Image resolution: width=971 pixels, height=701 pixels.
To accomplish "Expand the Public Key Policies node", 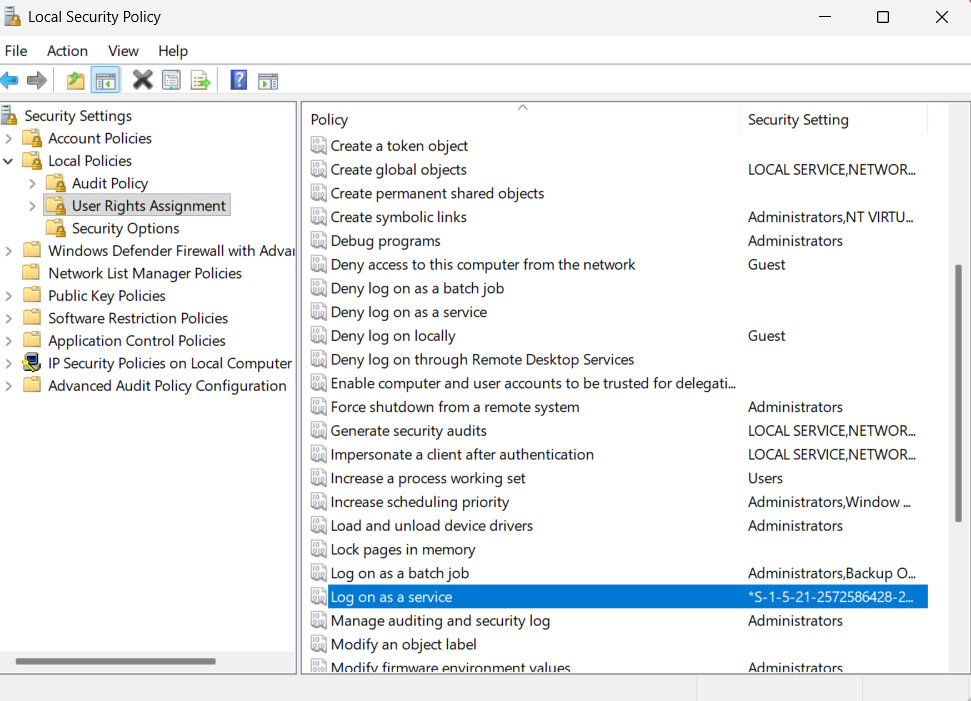I will pyautogui.click(x=9, y=296).
